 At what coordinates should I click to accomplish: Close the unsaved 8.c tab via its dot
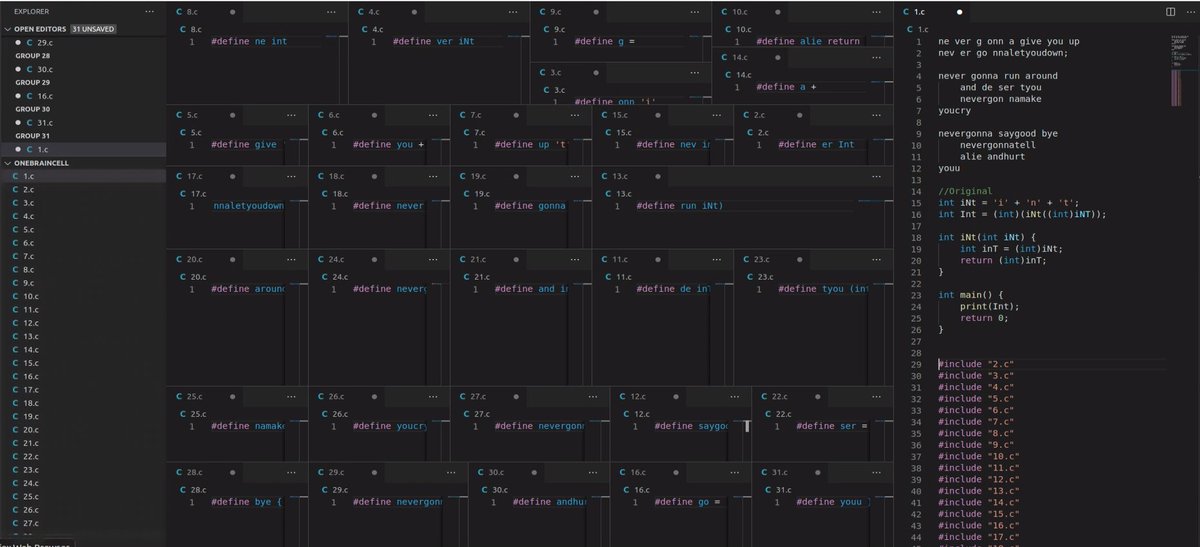[233, 12]
